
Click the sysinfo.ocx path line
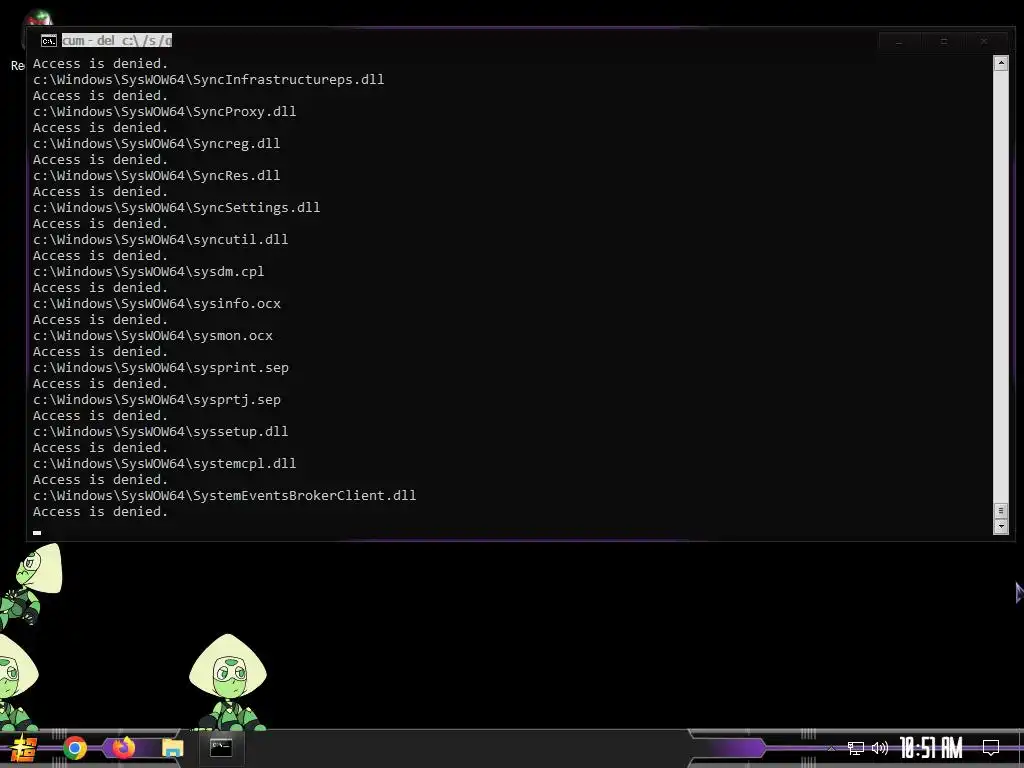(157, 304)
